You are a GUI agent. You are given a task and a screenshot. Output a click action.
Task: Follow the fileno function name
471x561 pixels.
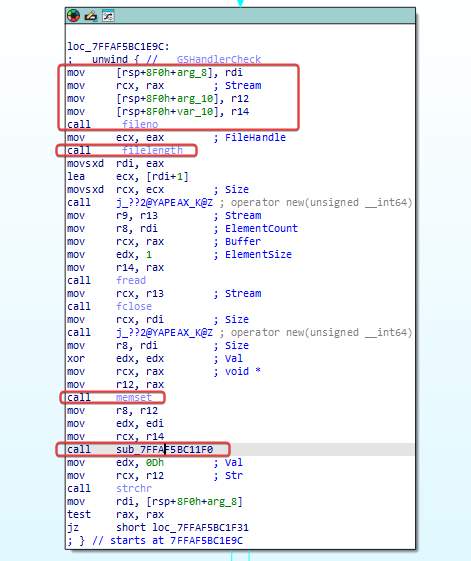click(x=140, y=125)
